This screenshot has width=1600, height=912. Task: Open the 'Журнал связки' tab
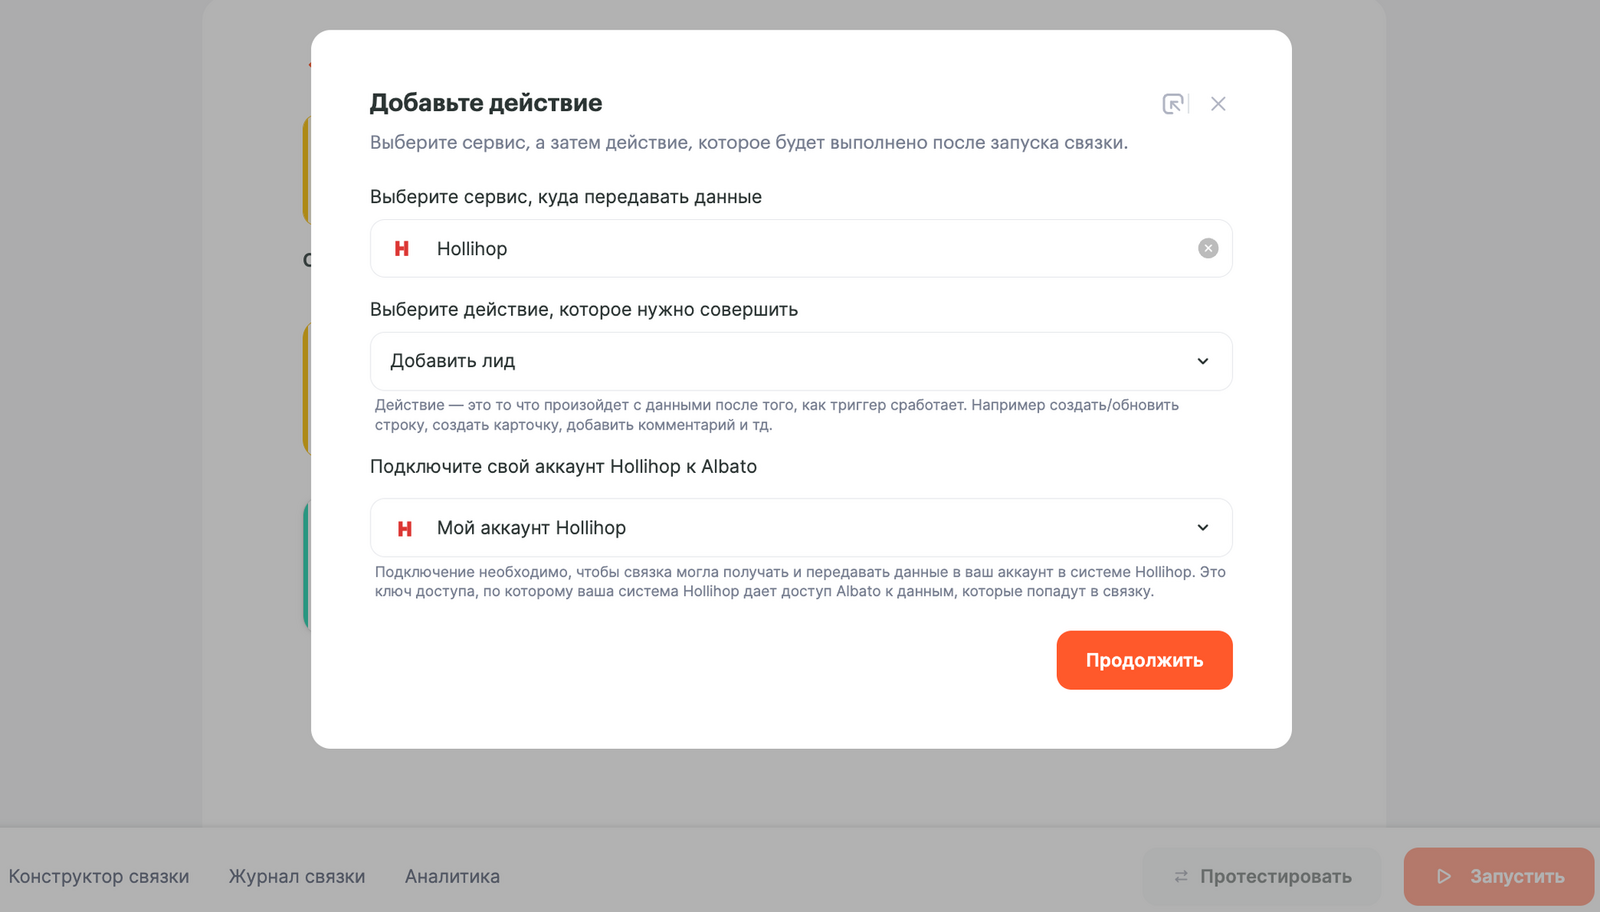pyautogui.click(x=297, y=877)
